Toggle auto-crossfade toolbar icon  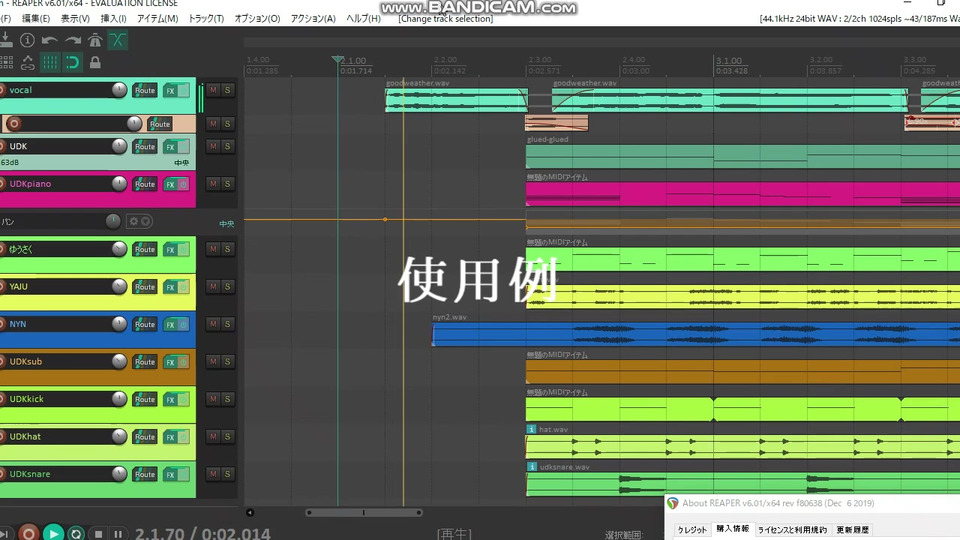118,40
